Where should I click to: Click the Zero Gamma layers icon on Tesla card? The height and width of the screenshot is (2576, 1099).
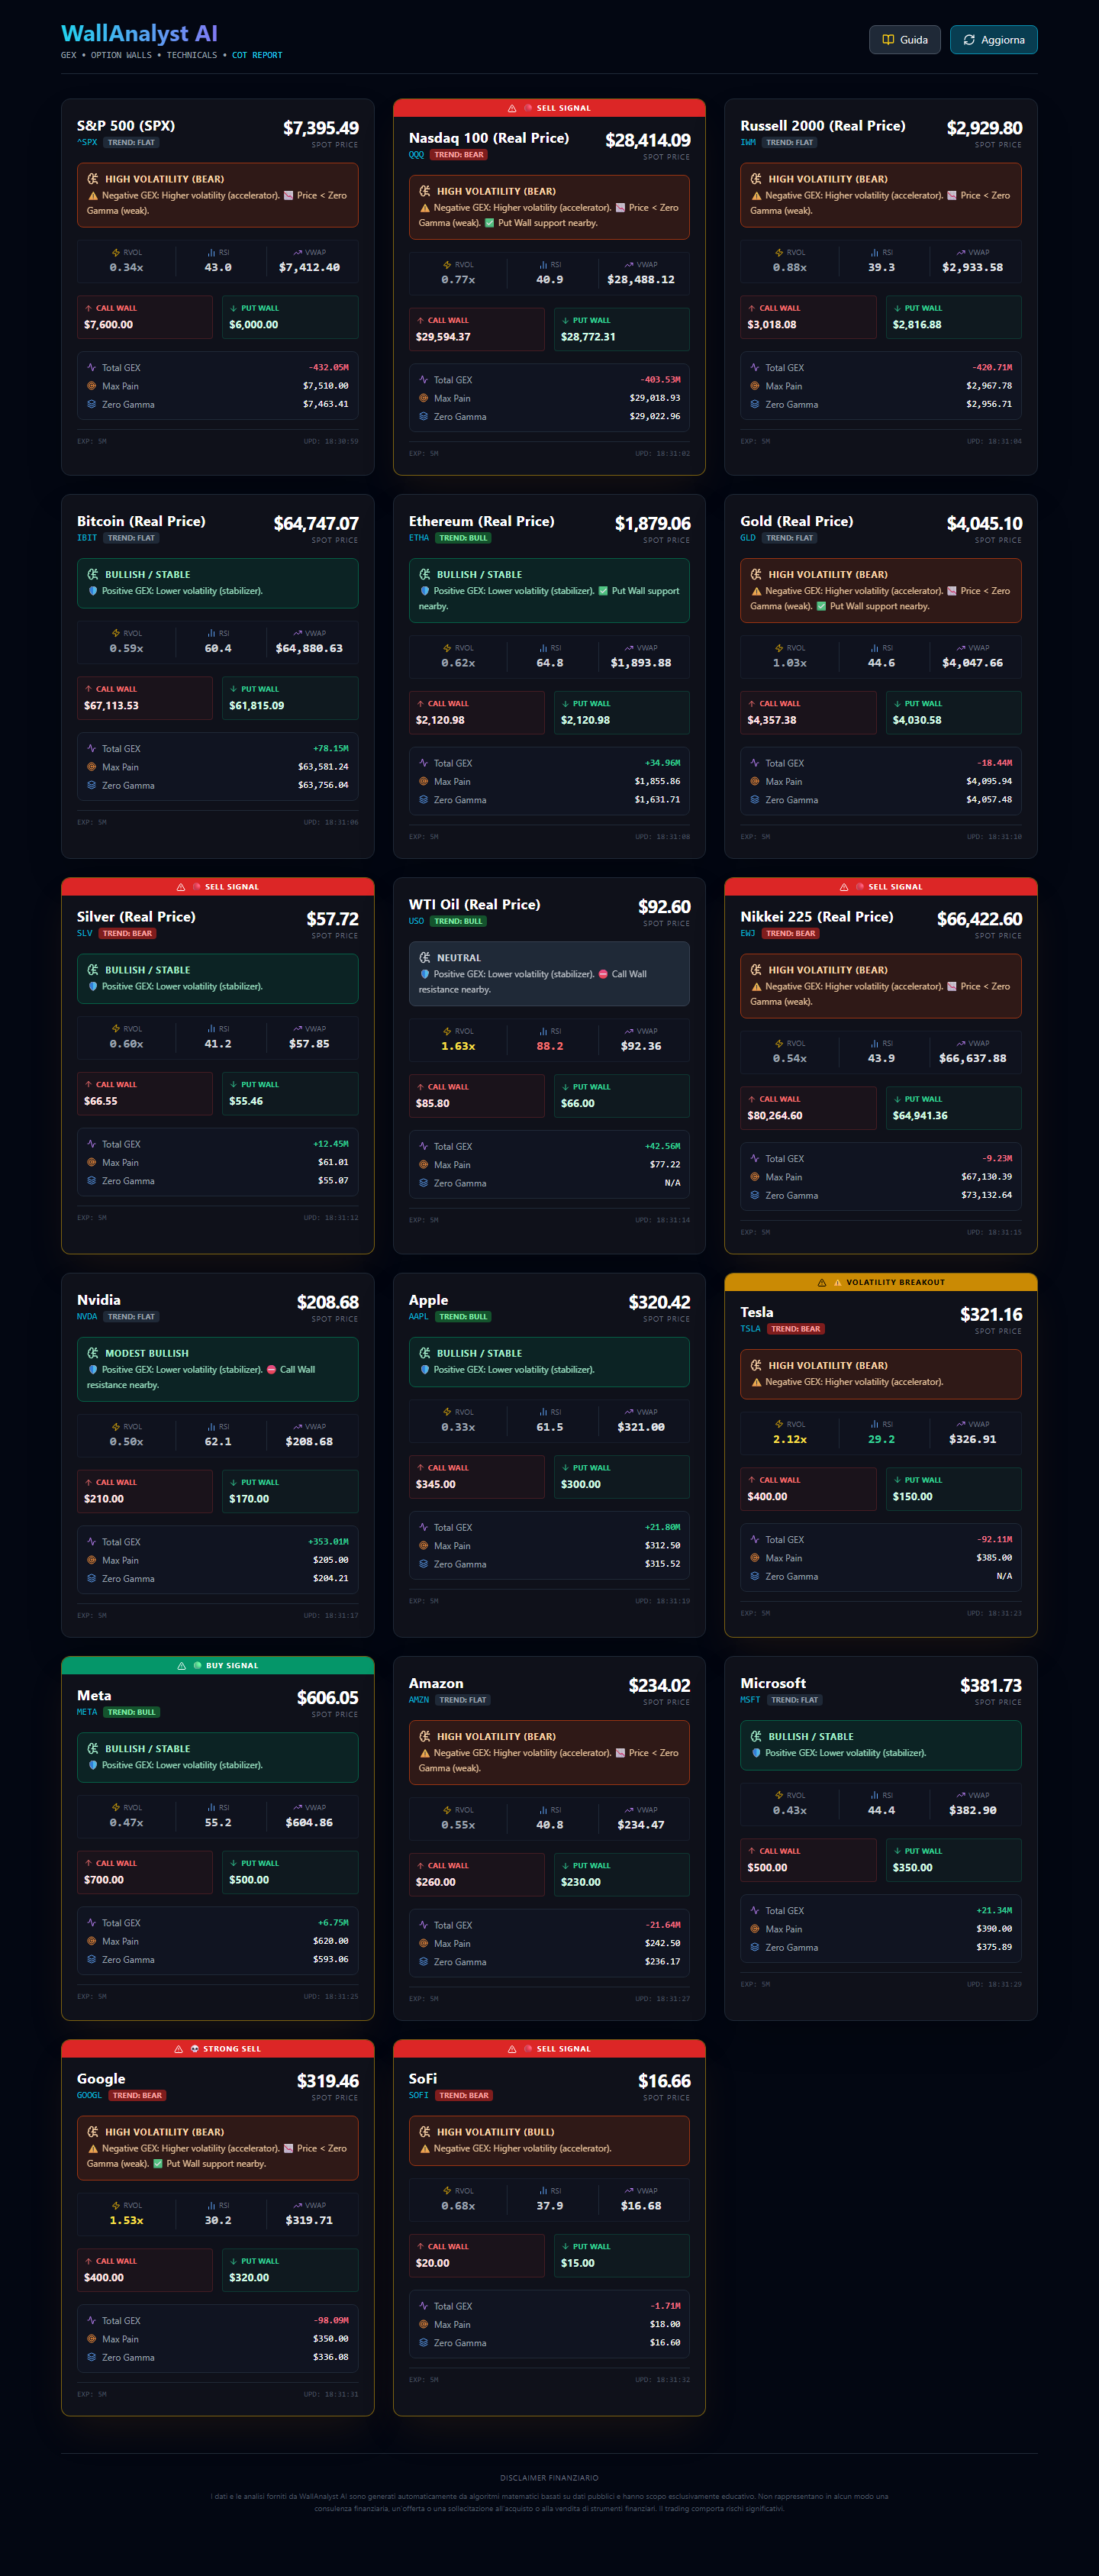(x=755, y=1576)
